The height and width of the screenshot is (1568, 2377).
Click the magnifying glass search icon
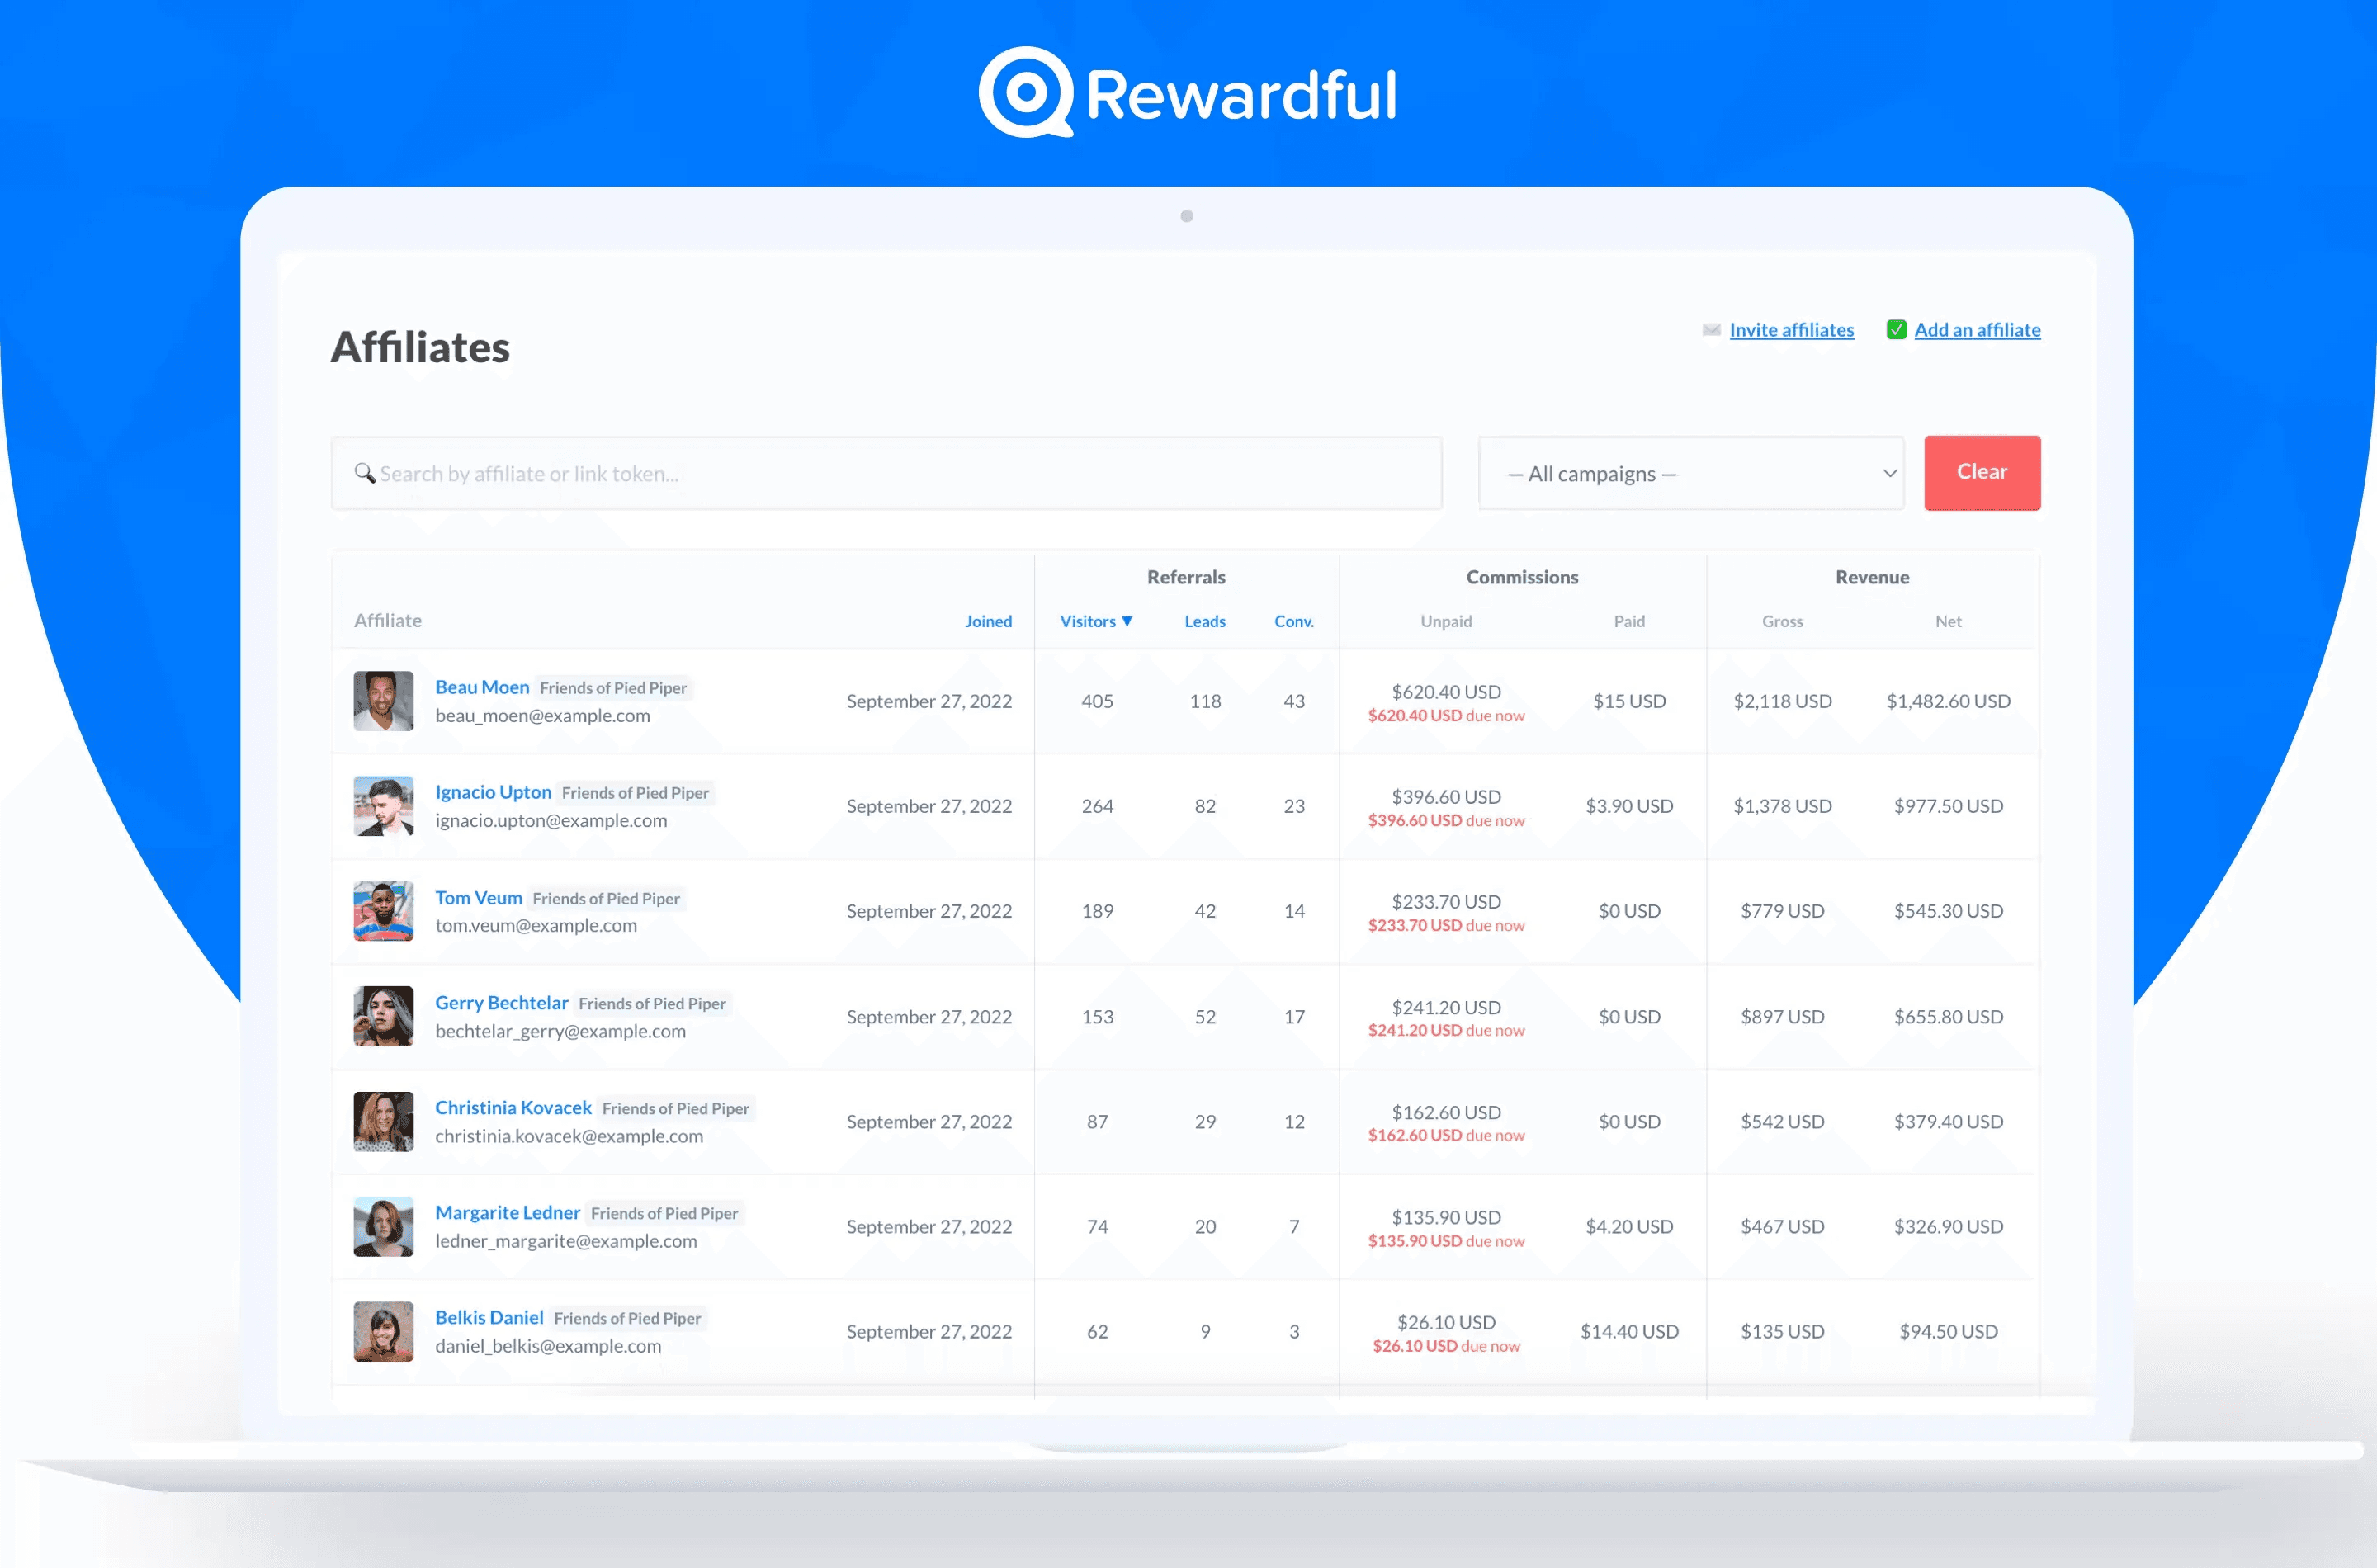pyautogui.click(x=364, y=473)
